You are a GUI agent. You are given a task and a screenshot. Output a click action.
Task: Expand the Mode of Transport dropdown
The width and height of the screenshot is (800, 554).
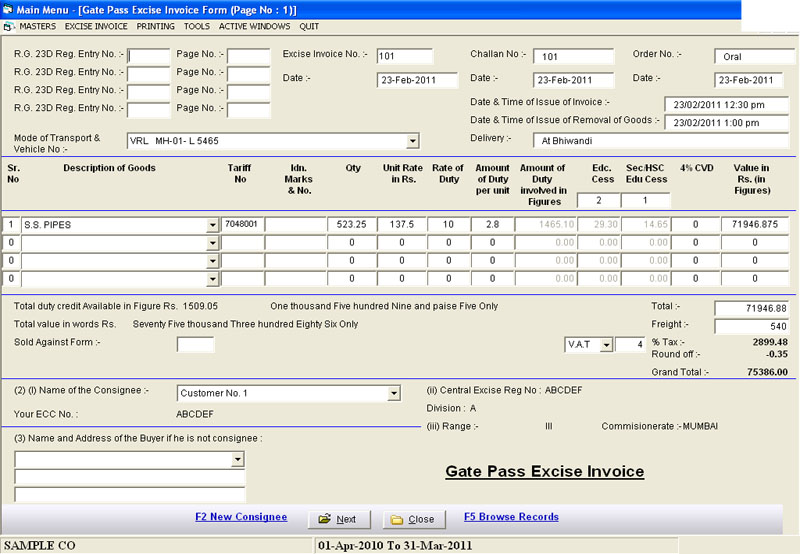coord(412,141)
